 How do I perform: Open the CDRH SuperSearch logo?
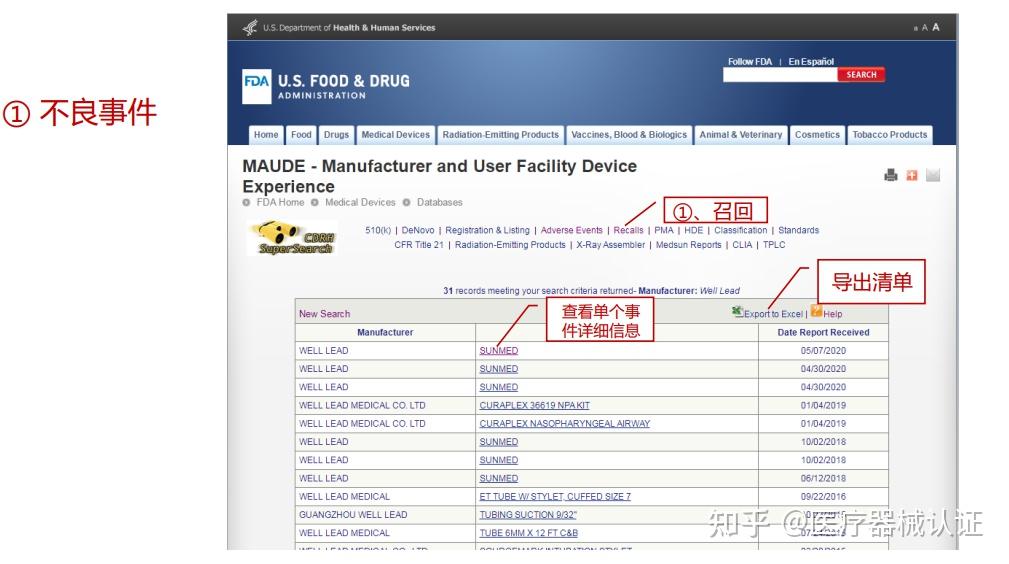[x=292, y=238]
